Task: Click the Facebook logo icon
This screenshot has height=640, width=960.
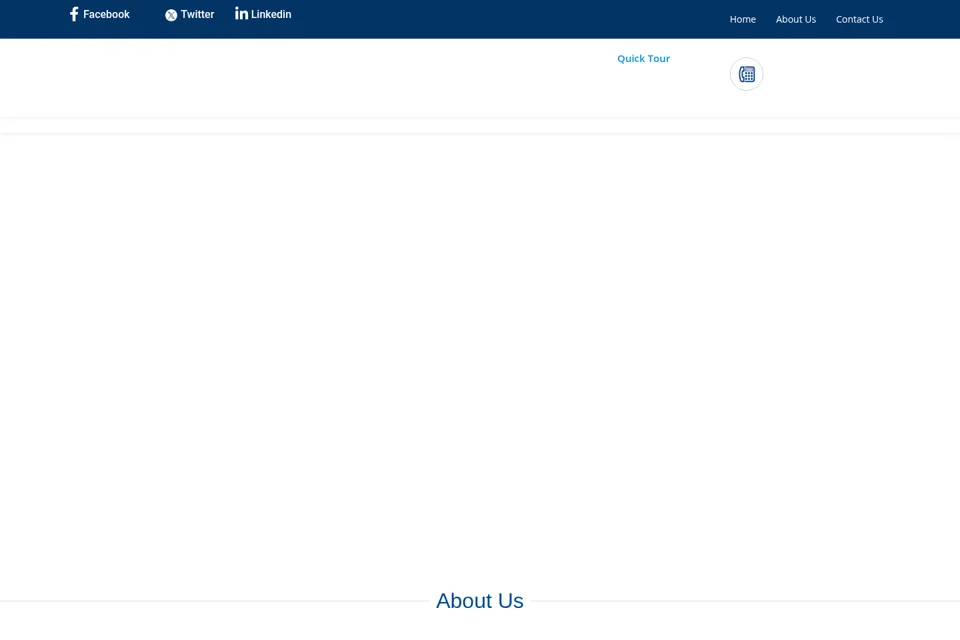Action: [x=74, y=14]
